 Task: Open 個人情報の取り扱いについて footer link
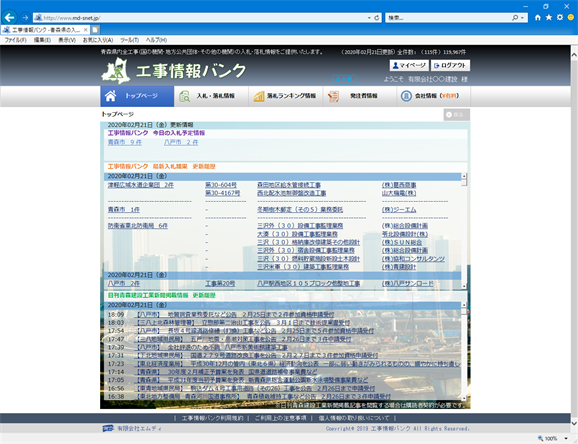click(354, 418)
